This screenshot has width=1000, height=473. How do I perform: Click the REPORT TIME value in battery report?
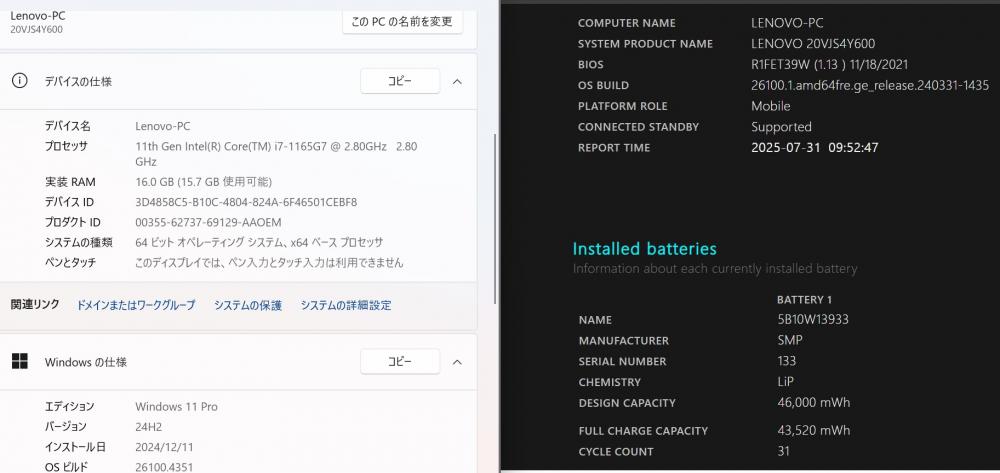click(x=814, y=147)
